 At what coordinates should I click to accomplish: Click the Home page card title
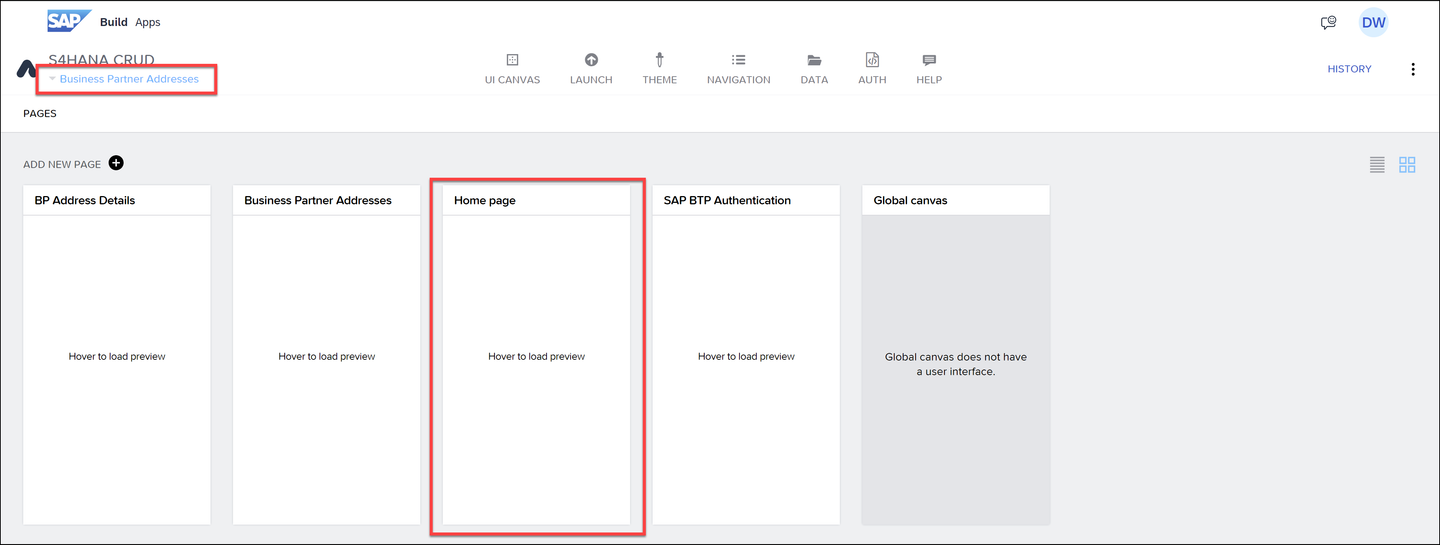pos(485,200)
